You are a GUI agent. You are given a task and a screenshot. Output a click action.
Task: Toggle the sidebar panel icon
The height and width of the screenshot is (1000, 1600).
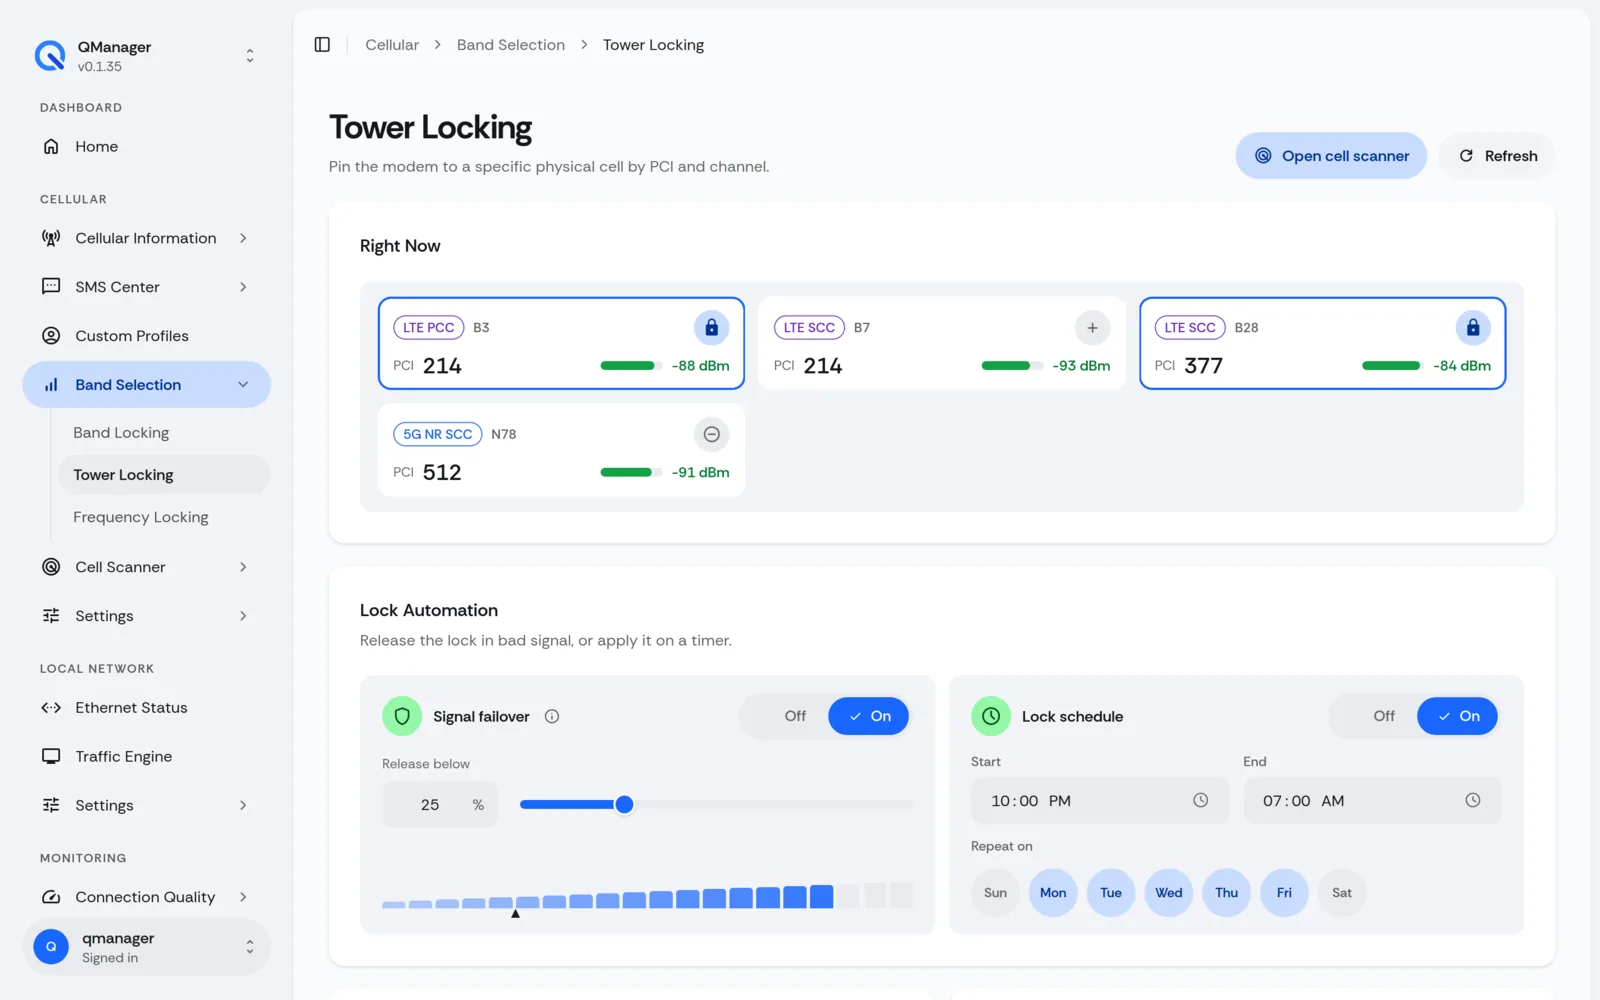[x=322, y=45]
